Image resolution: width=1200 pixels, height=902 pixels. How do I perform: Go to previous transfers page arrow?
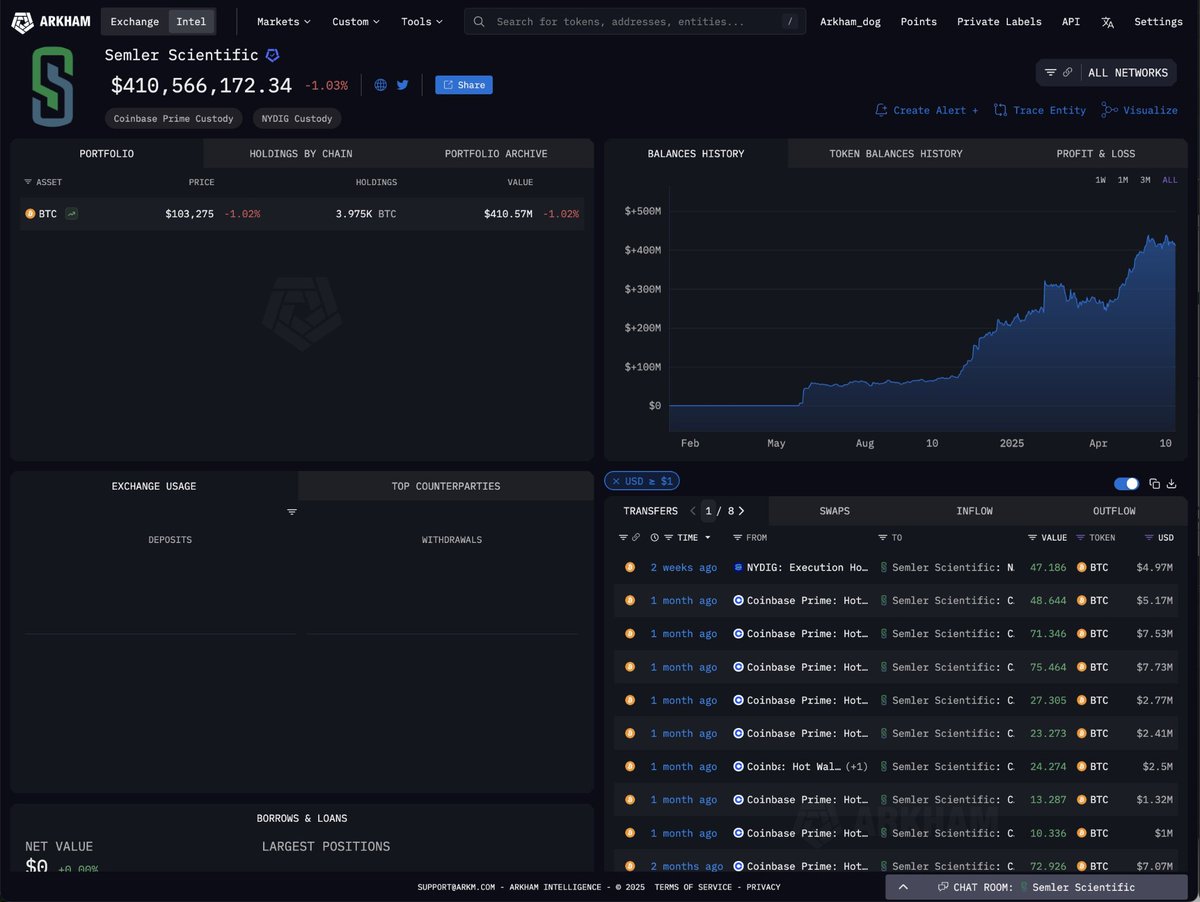click(693, 511)
